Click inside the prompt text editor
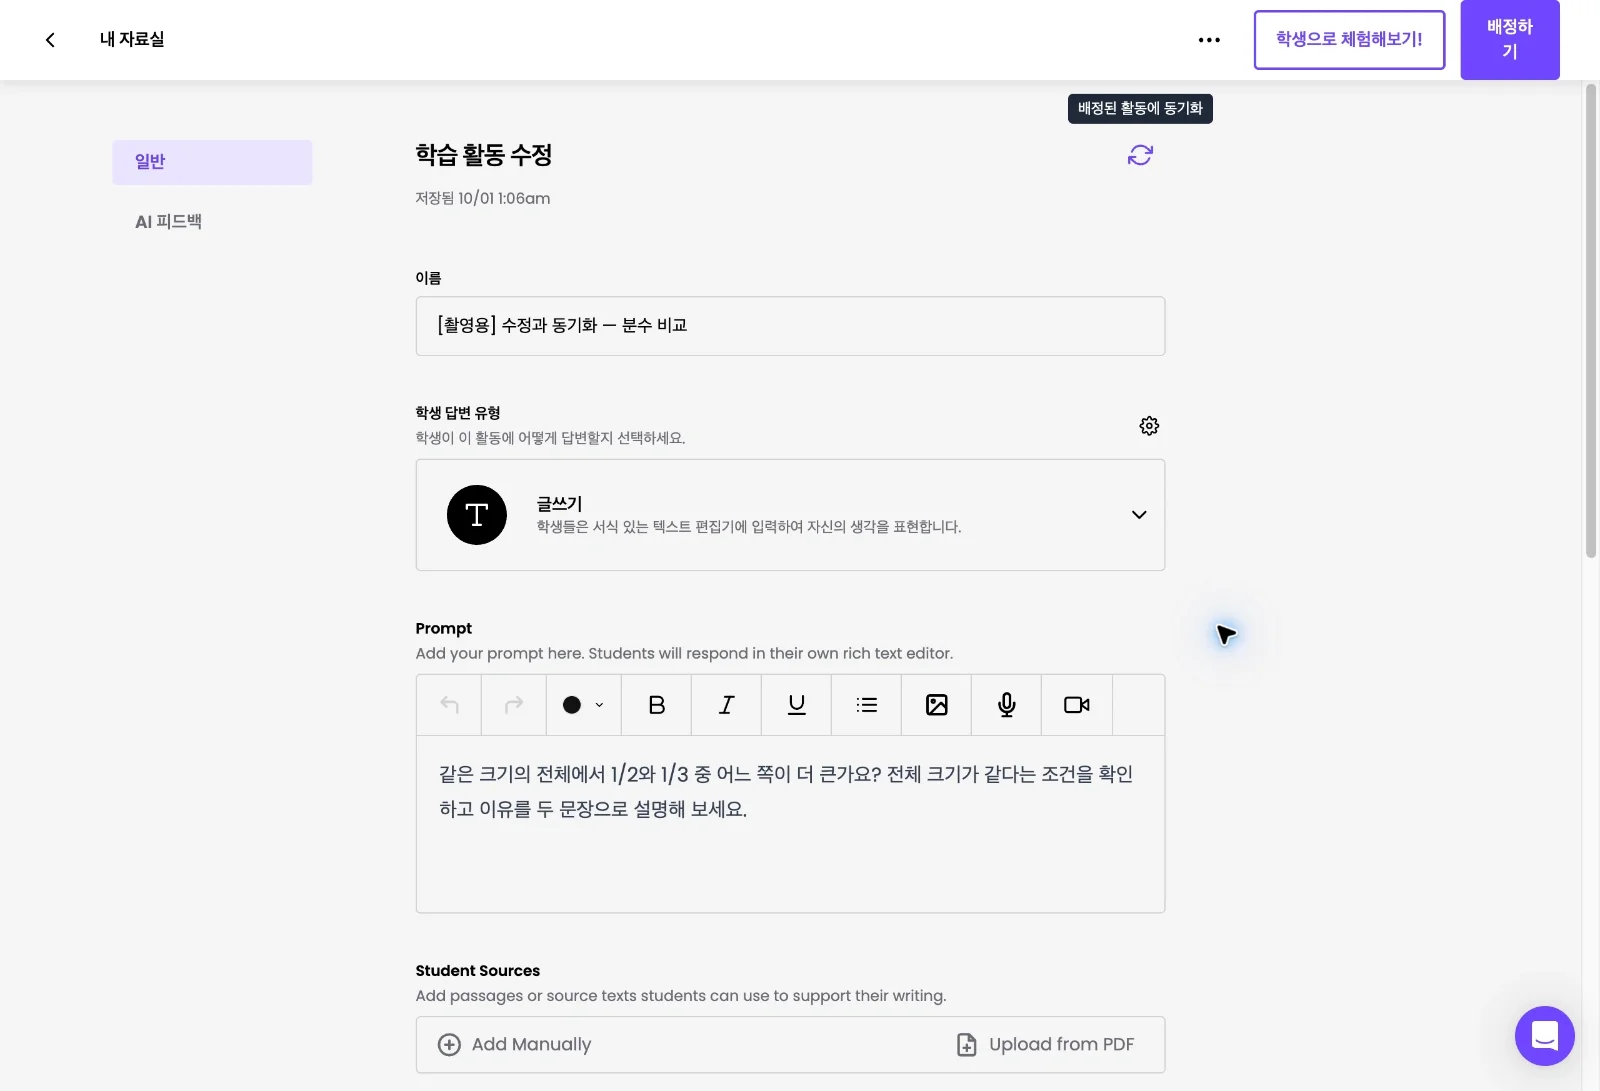Image resolution: width=1600 pixels, height=1091 pixels. tap(790, 824)
